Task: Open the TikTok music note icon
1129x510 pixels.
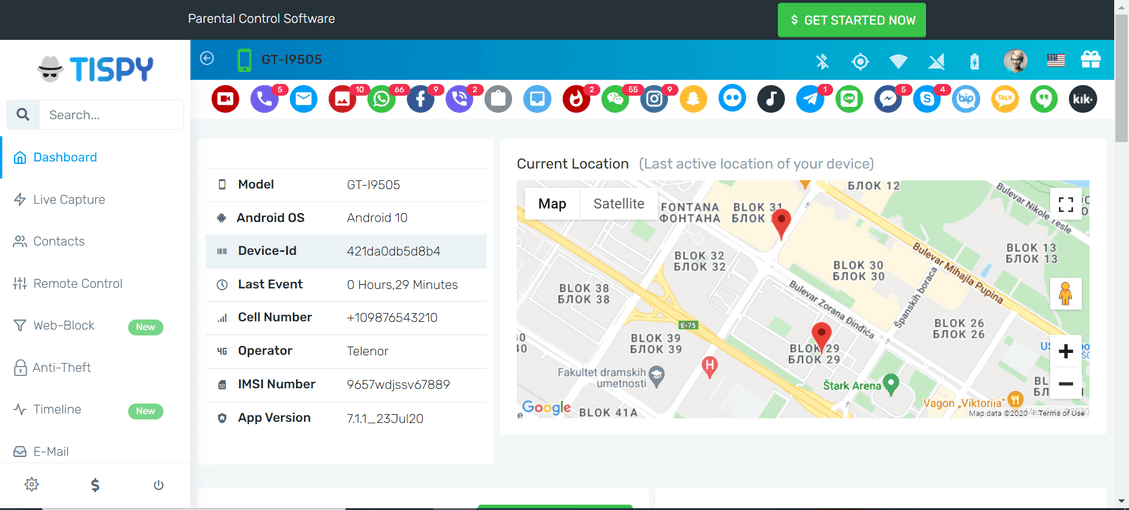Action: point(770,99)
